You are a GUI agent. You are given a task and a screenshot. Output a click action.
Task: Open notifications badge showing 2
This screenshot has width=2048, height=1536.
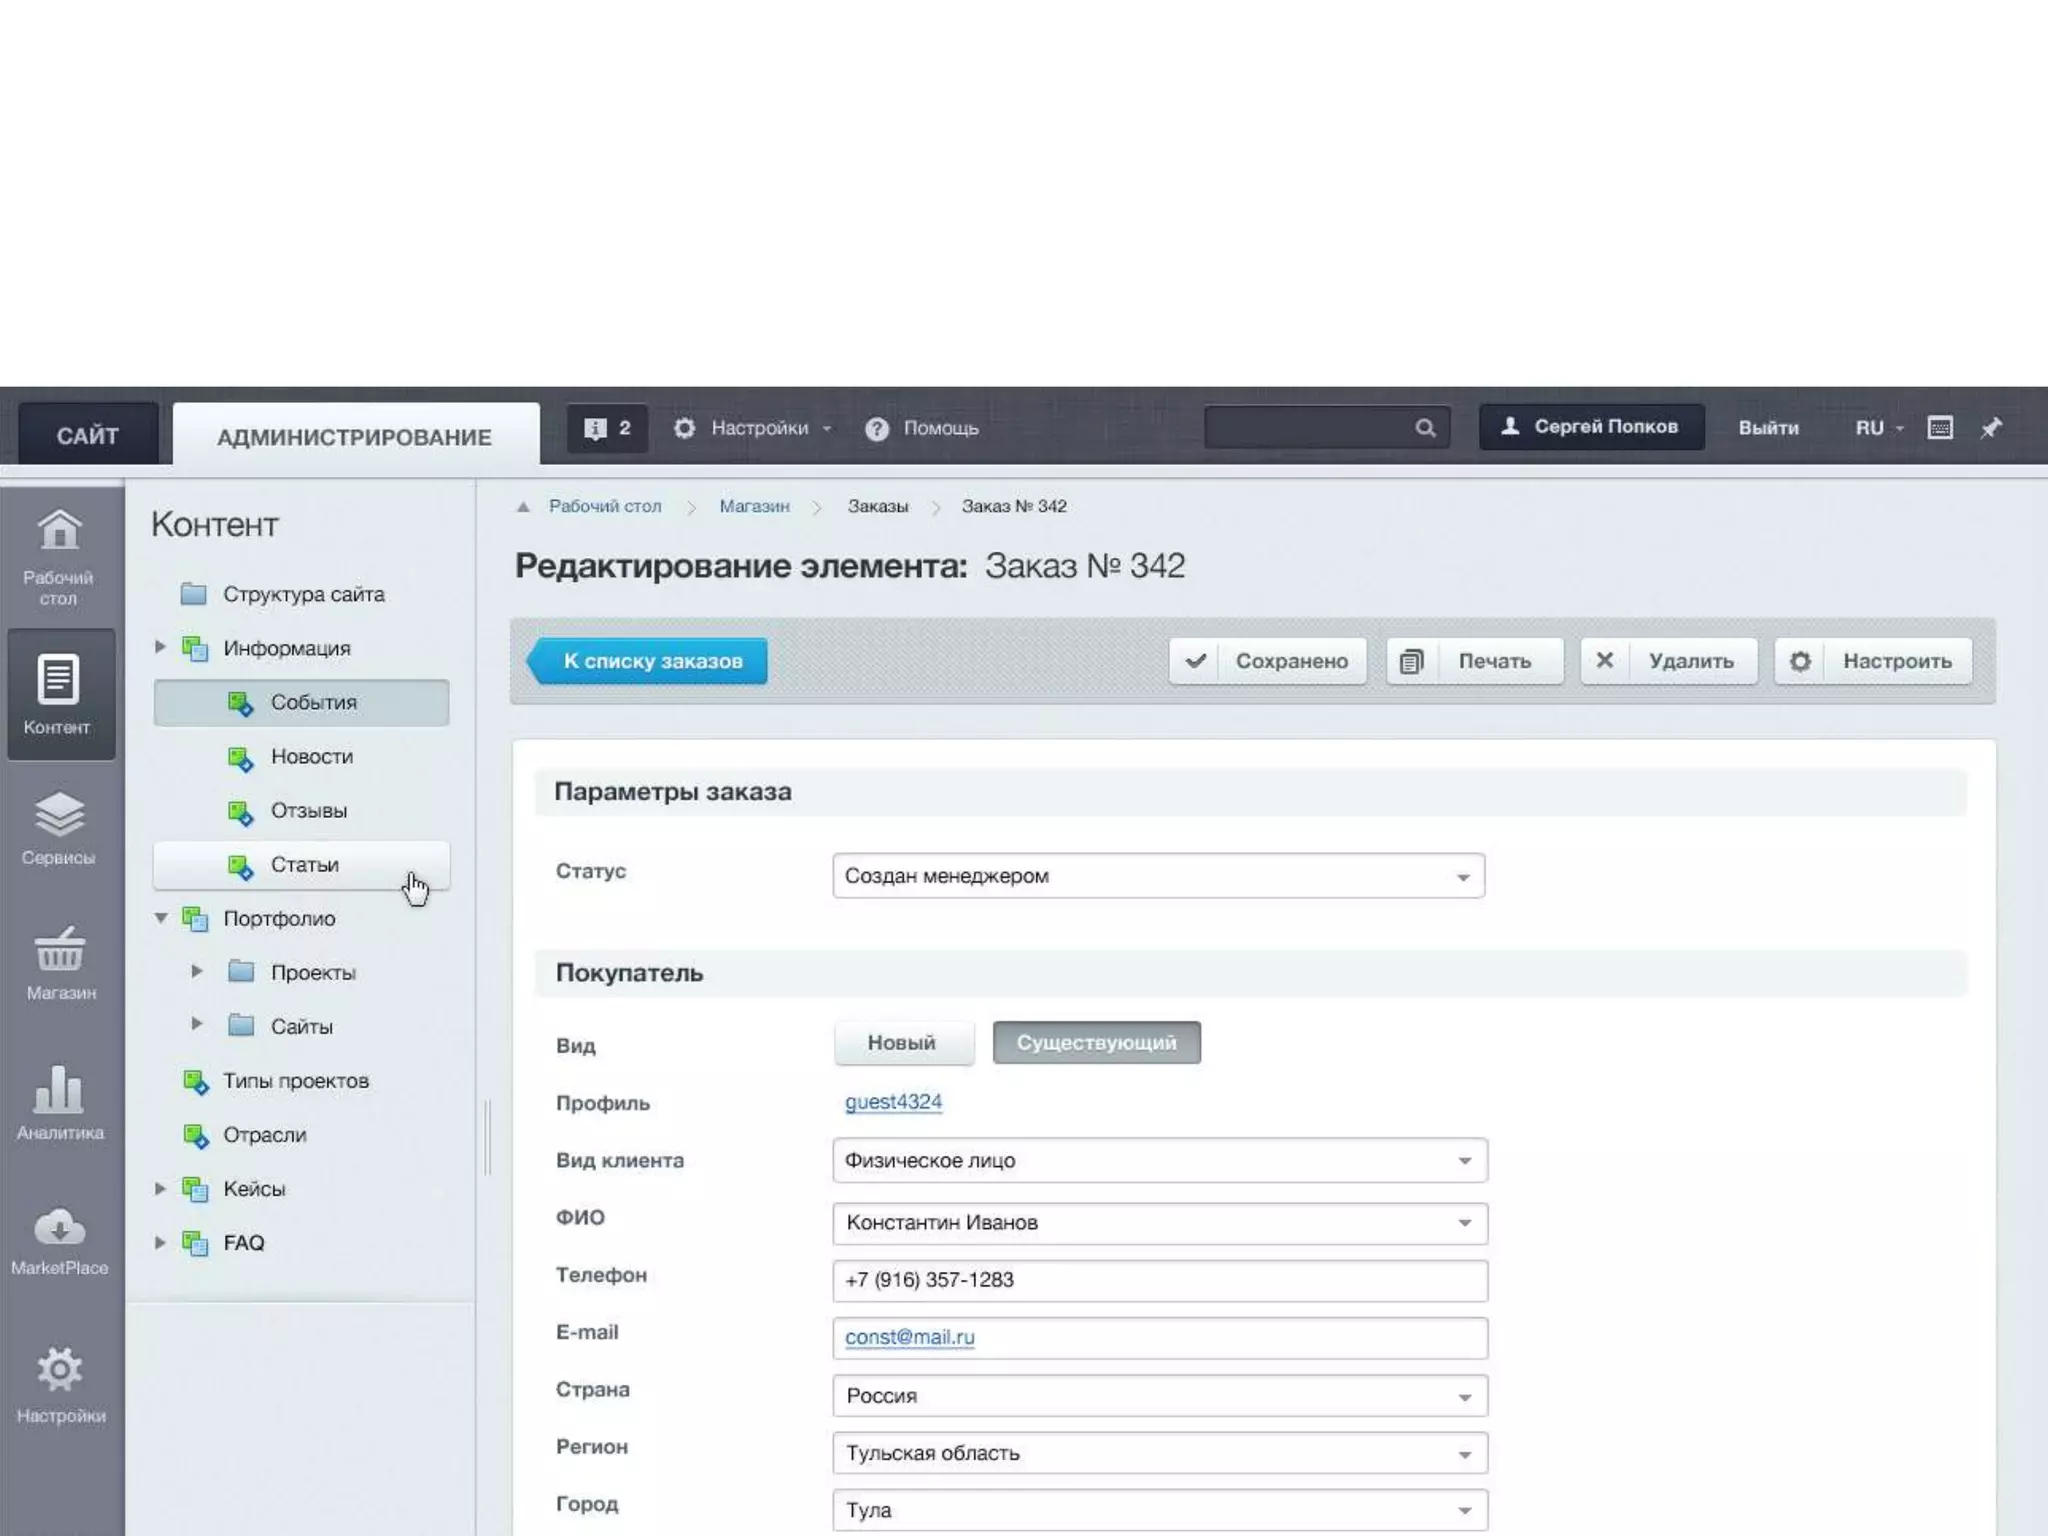[607, 428]
